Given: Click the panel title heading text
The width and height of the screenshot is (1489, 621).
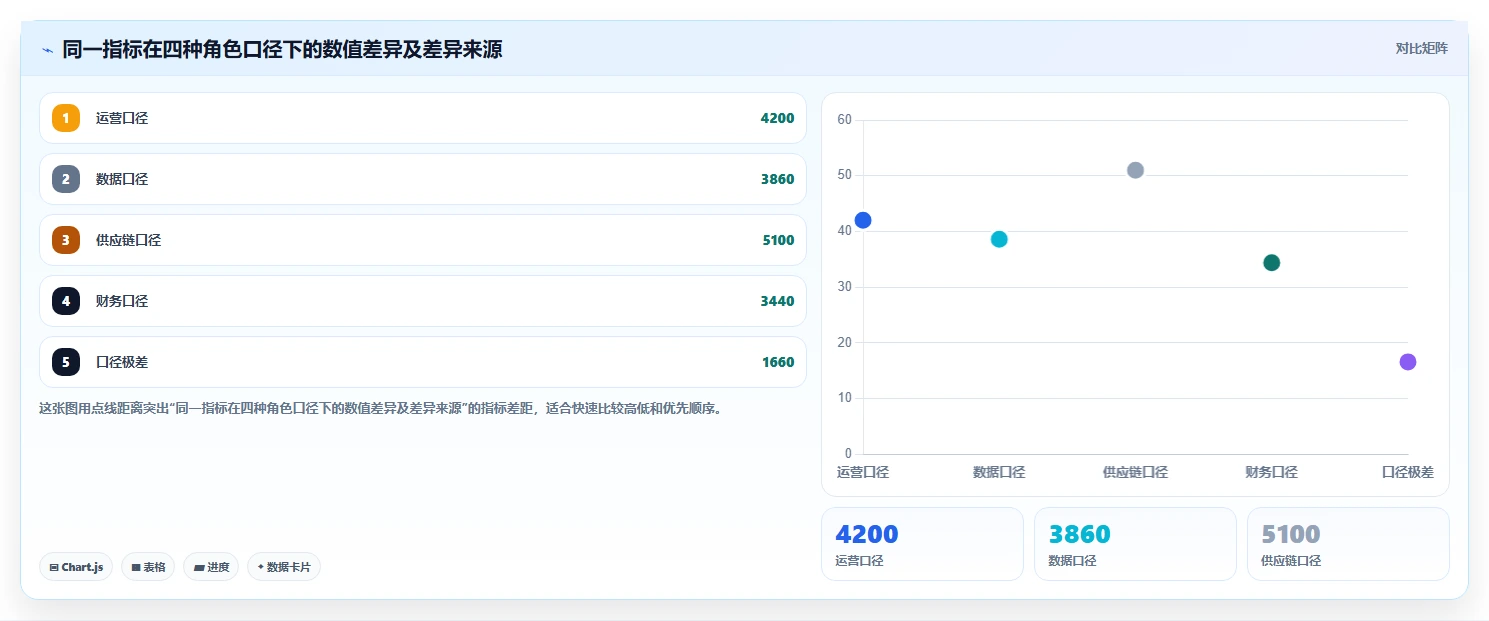Looking at the screenshot, I should tap(282, 49).
